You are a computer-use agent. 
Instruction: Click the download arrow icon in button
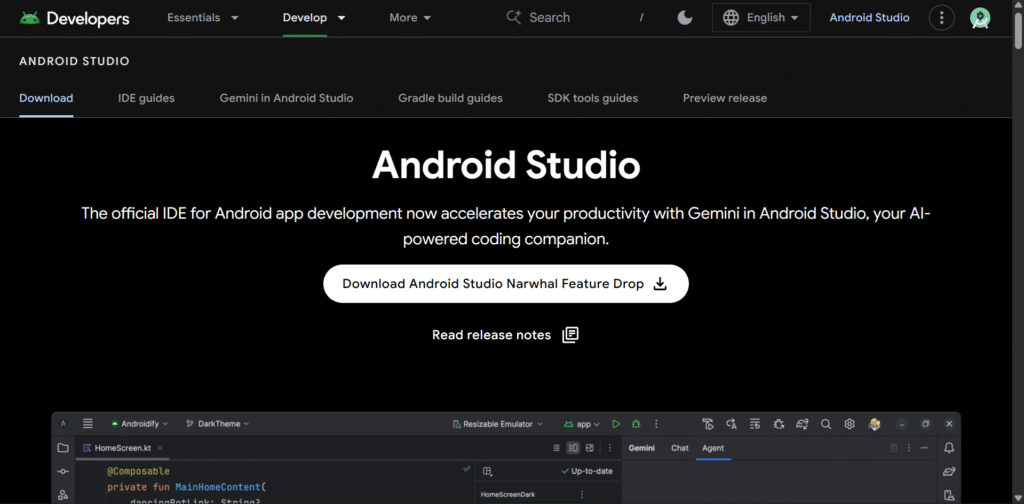tap(660, 284)
